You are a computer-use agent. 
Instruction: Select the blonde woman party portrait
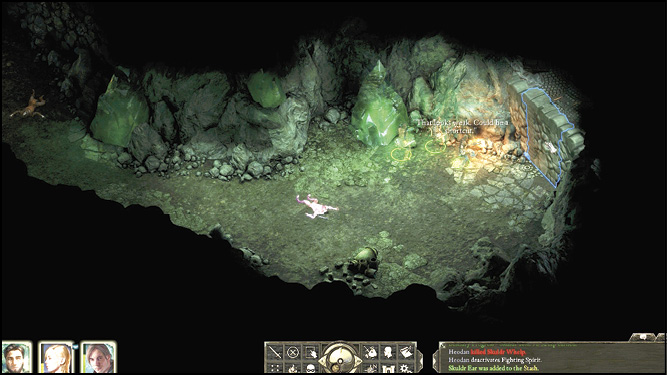click(56, 358)
